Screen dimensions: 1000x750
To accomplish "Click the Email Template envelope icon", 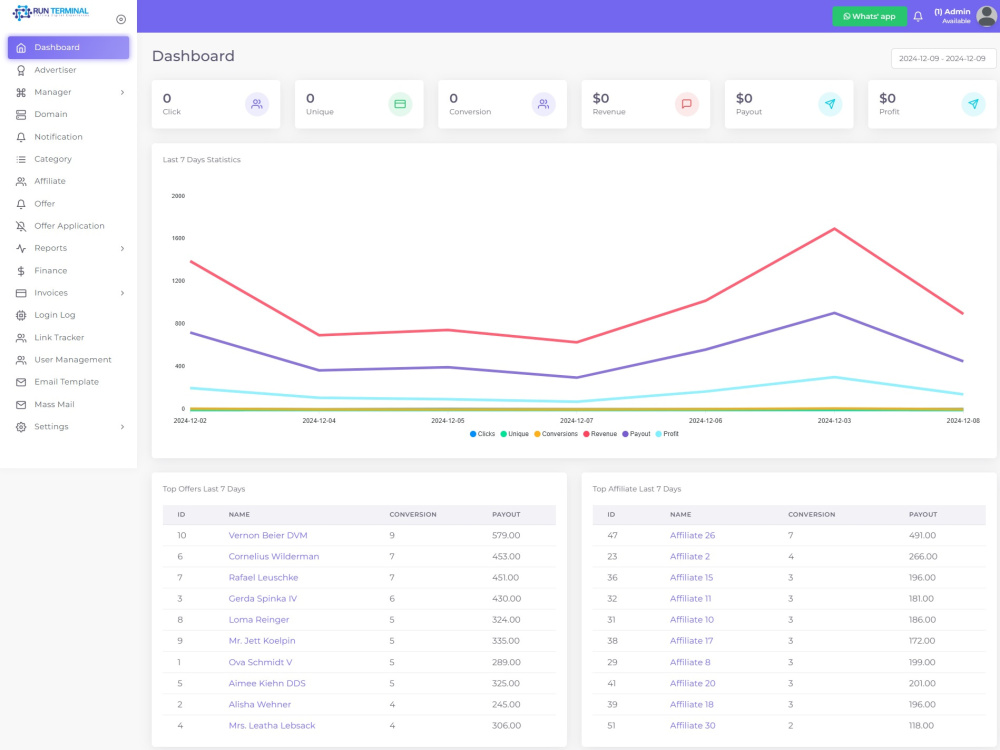I will click(x=21, y=383).
